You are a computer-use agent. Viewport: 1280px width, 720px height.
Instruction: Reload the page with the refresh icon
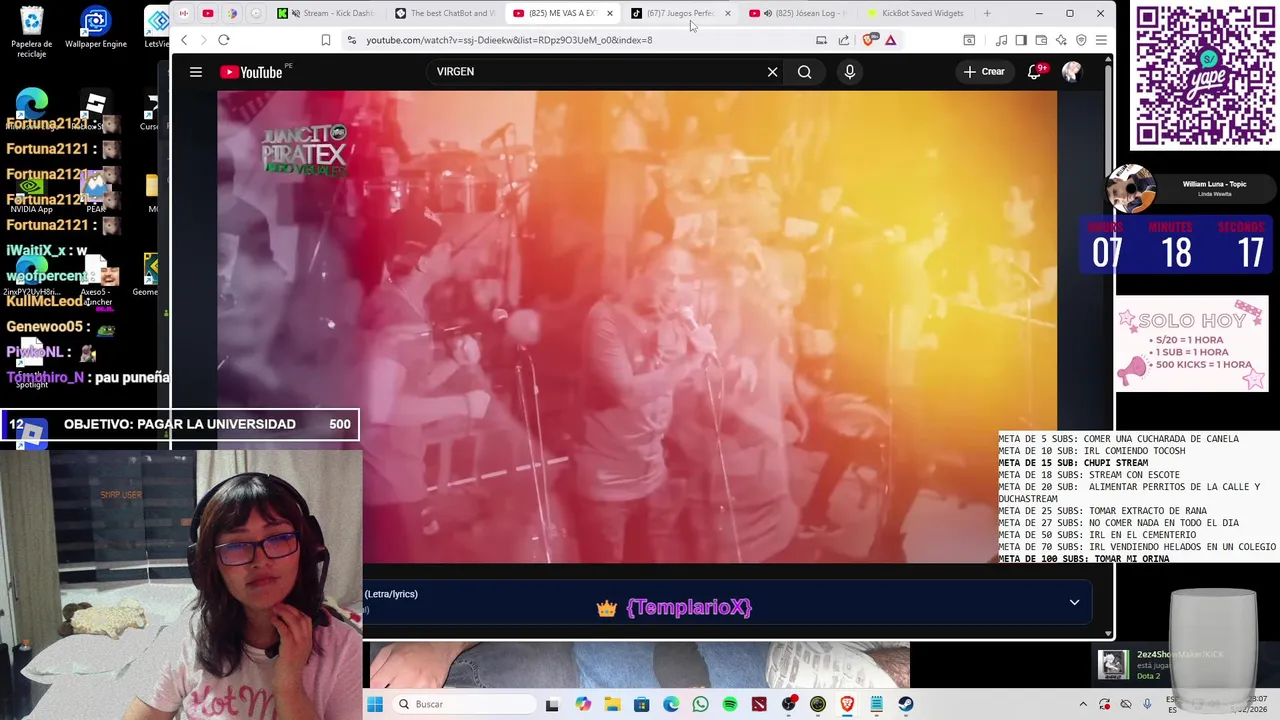point(224,40)
